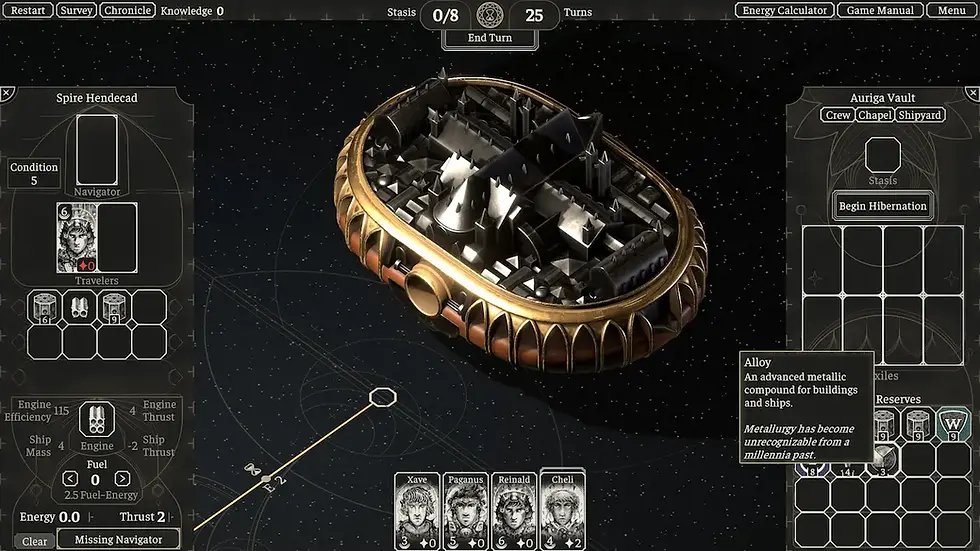The width and height of the screenshot is (980, 551).
Task: Click the Condition 5 indicator
Action: 34,173
